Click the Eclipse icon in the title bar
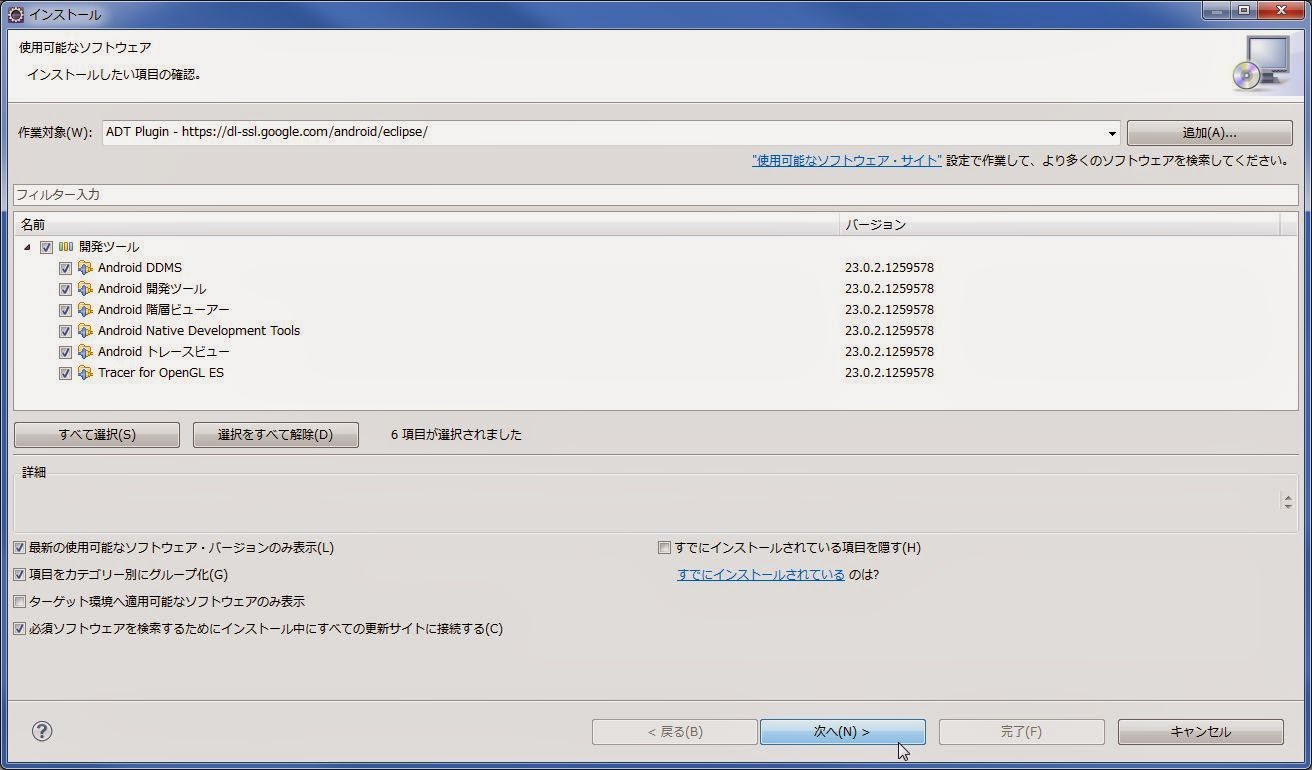This screenshot has height=770, width=1312. 15,14
